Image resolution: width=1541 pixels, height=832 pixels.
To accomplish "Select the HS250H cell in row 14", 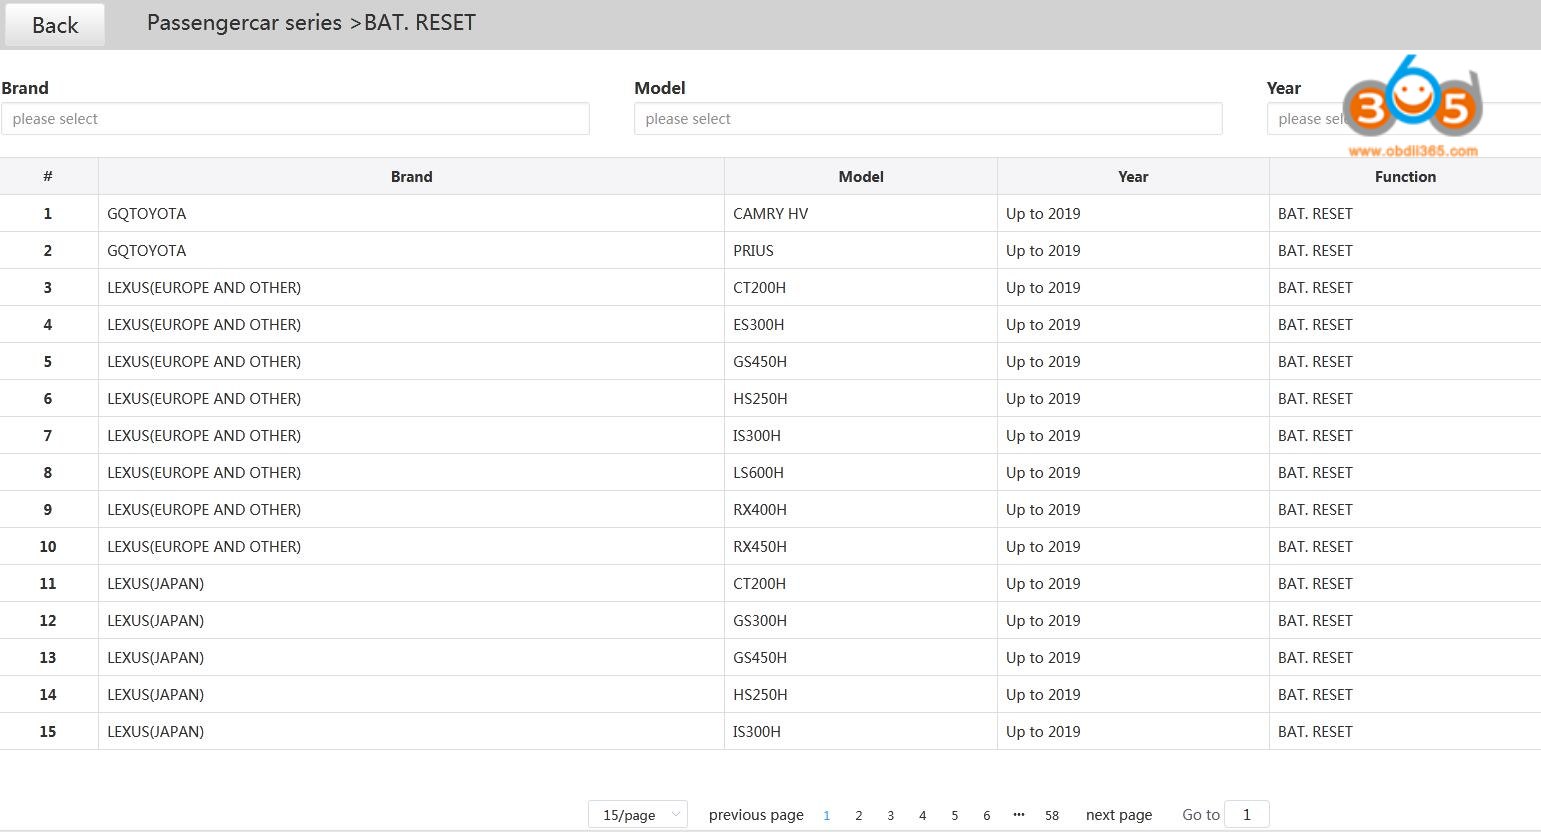I will coord(861,694).
